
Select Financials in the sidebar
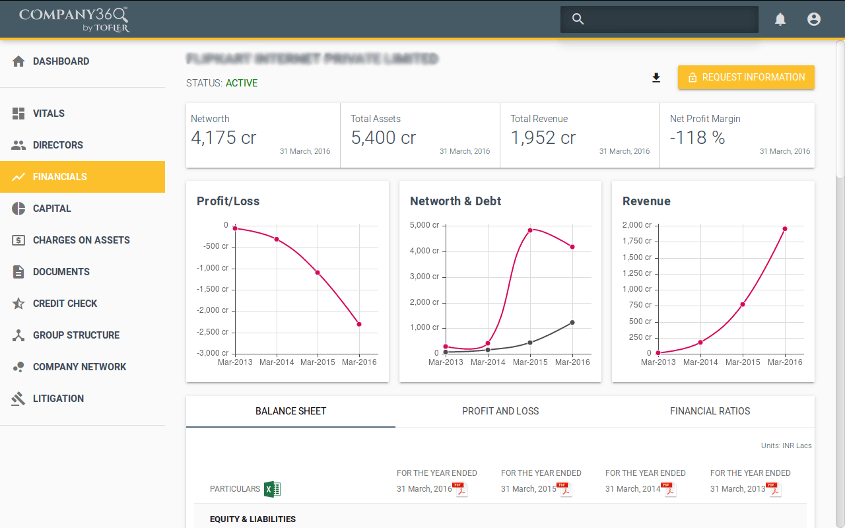[x=82, y=177]
